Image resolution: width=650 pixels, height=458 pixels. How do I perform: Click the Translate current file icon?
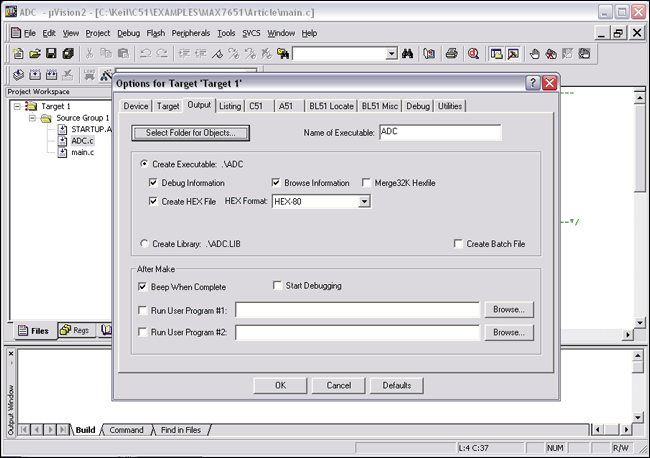(18, 75)
